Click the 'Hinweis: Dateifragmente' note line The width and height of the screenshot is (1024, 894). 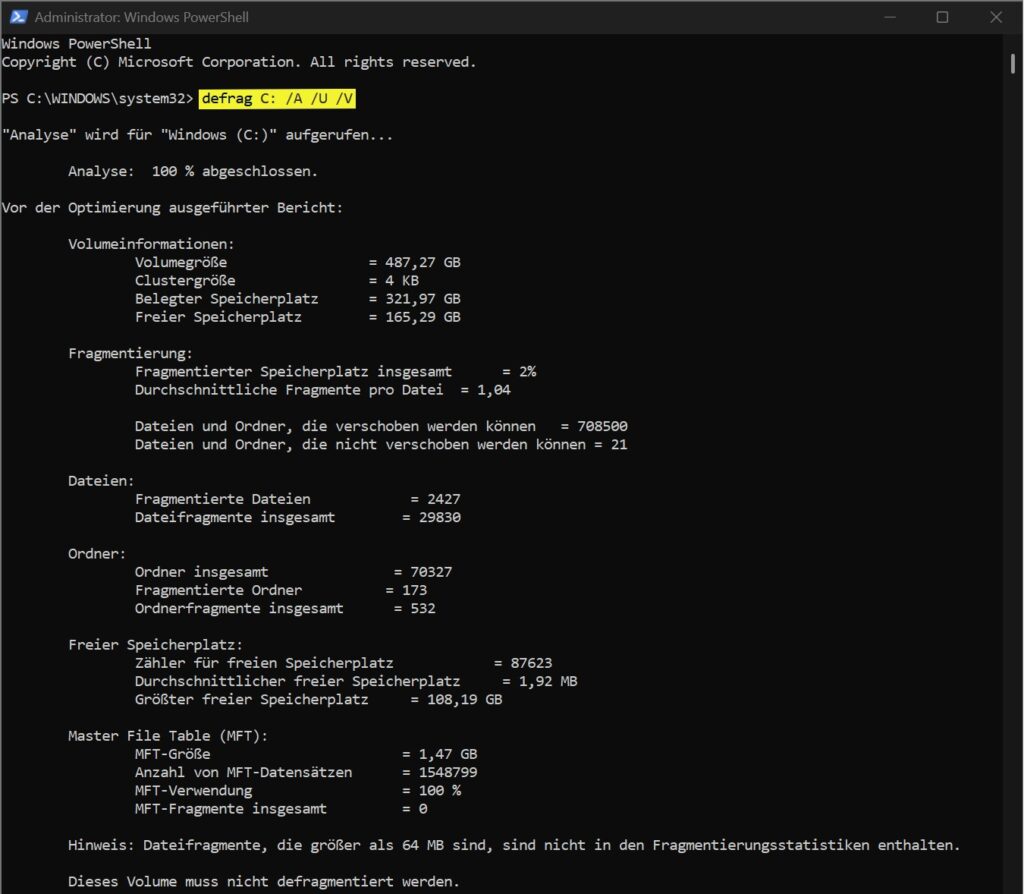click(x=514, y=845)
